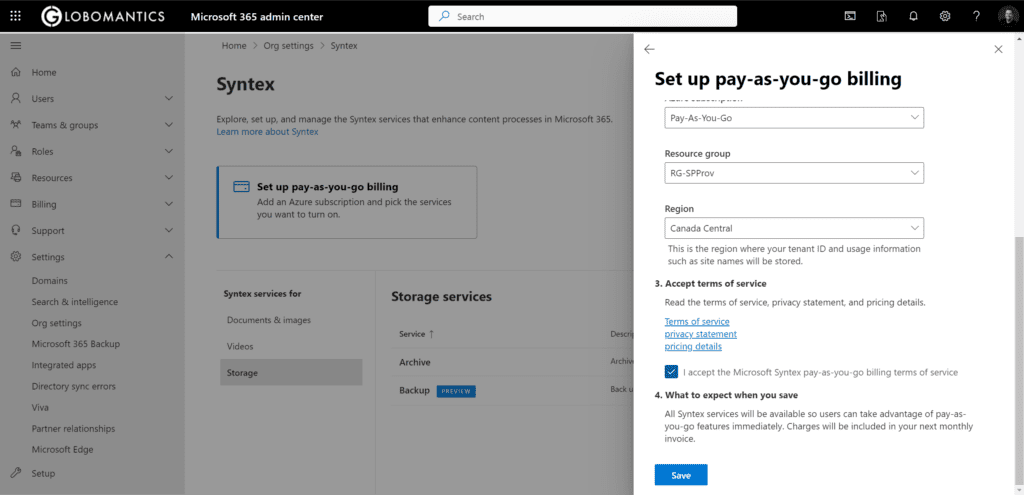Uncheck the accept terms of service checkbox
1024x495 pixels.
(x=671, y=372)
